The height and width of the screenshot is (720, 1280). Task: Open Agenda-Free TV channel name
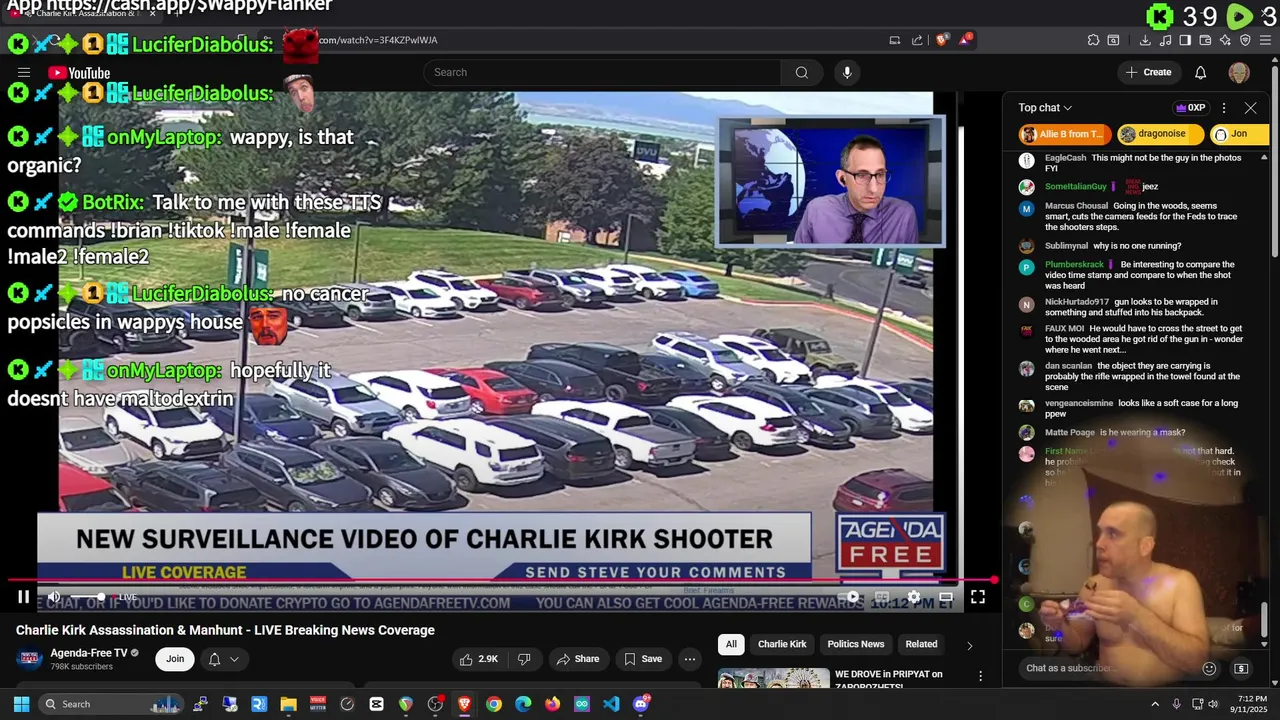coord(88,653)
